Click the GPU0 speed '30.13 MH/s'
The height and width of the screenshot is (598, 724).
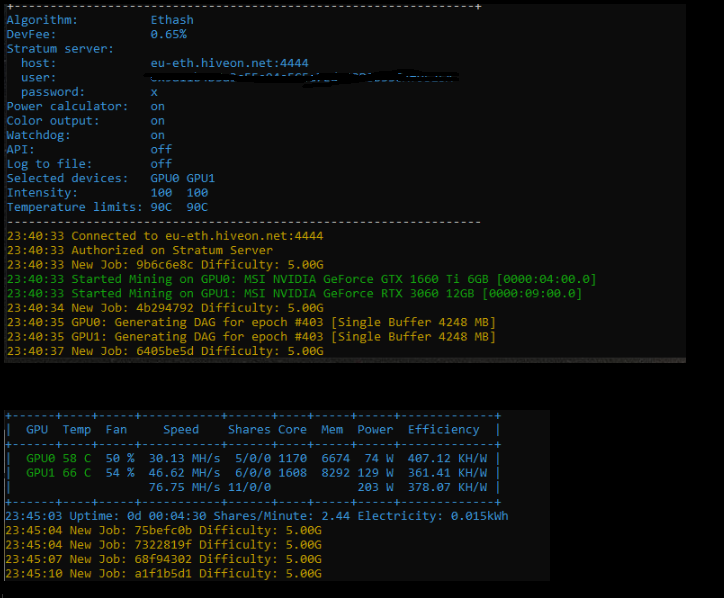pos(184,459)
